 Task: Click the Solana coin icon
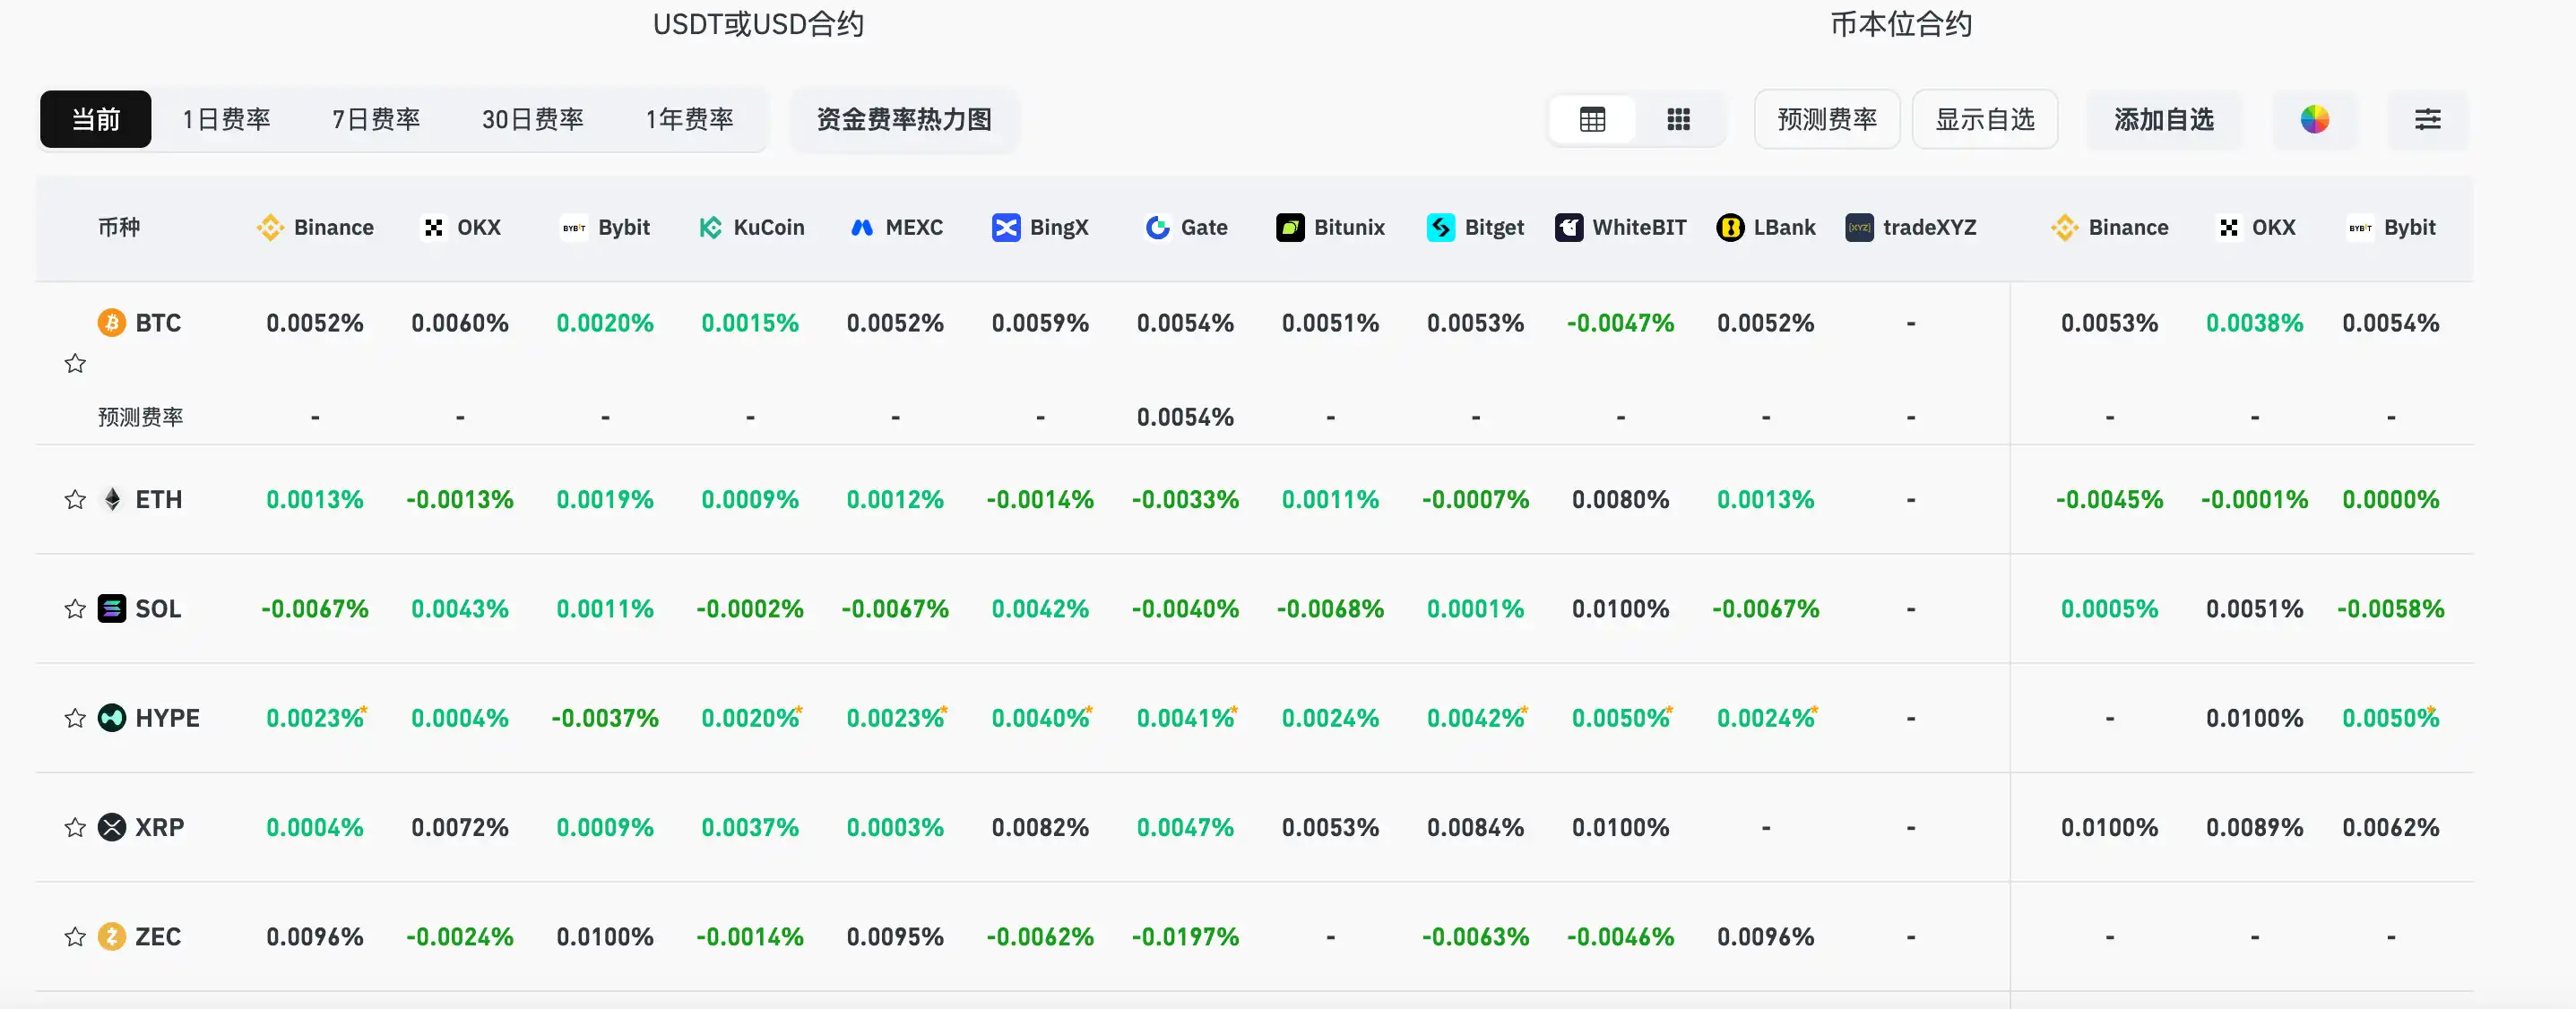click(112, 609)
